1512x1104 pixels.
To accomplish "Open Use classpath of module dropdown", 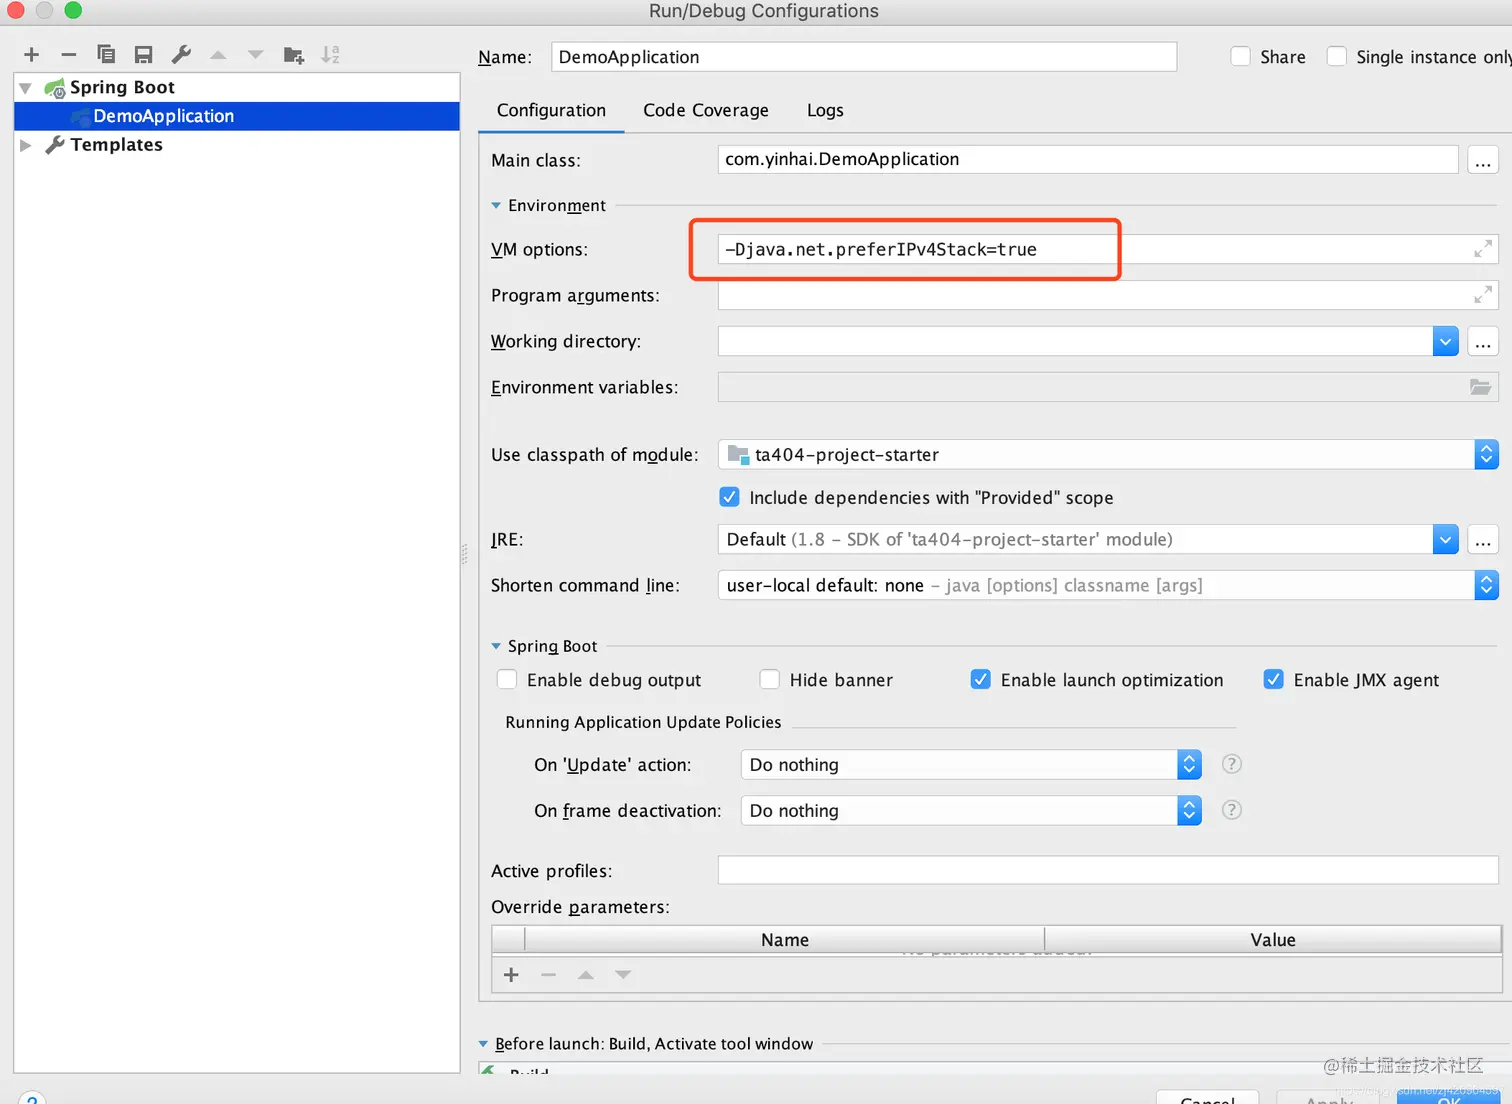I will (x=1486, y=455).
